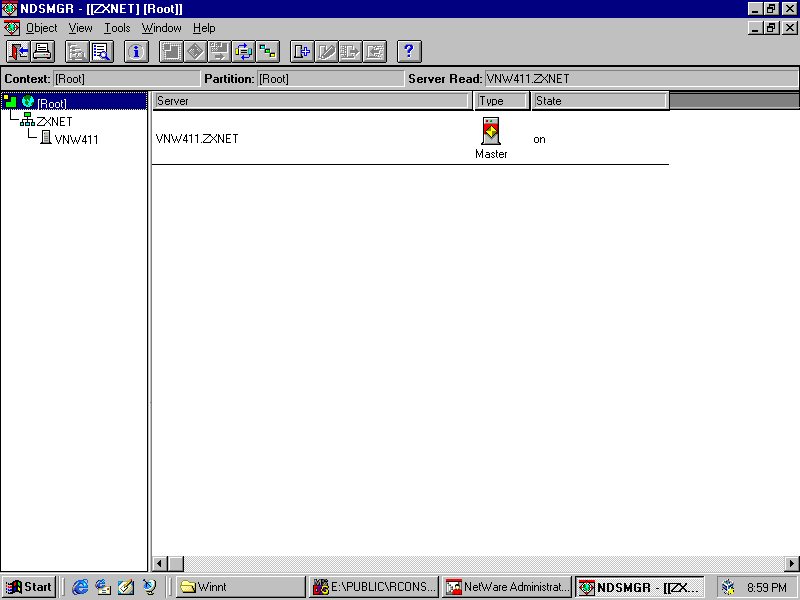
Task: Click the Check Synchronization arrows icon
Action: [243, 52]
